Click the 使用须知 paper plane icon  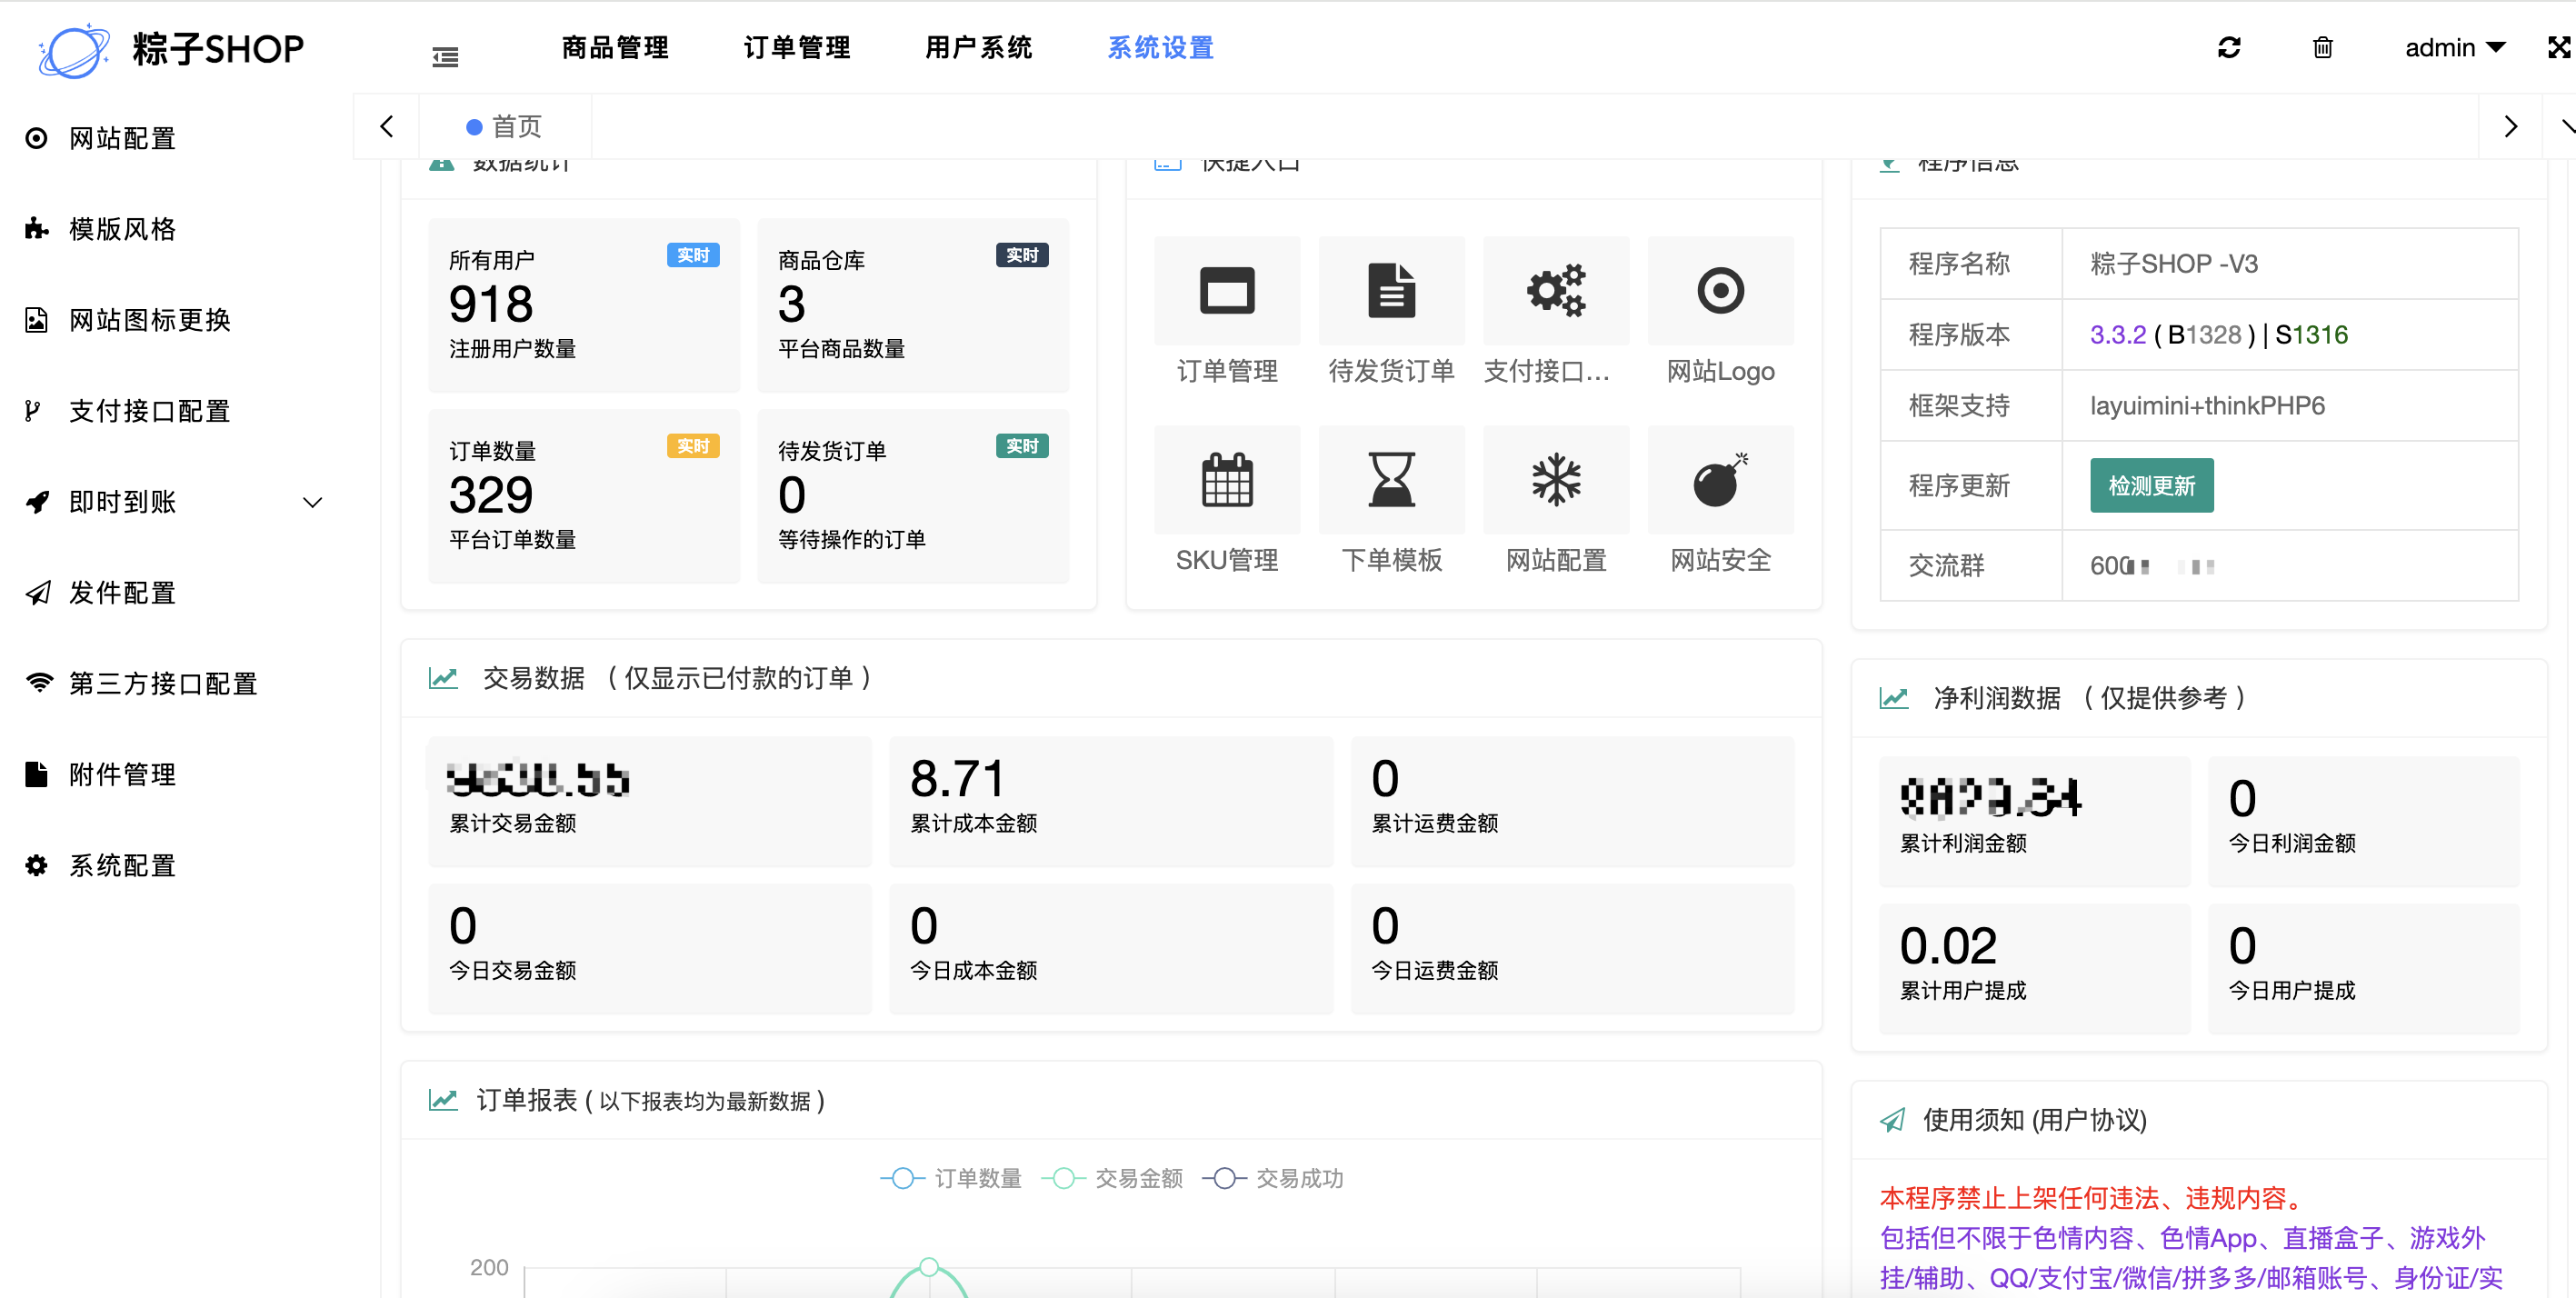1892,1120
